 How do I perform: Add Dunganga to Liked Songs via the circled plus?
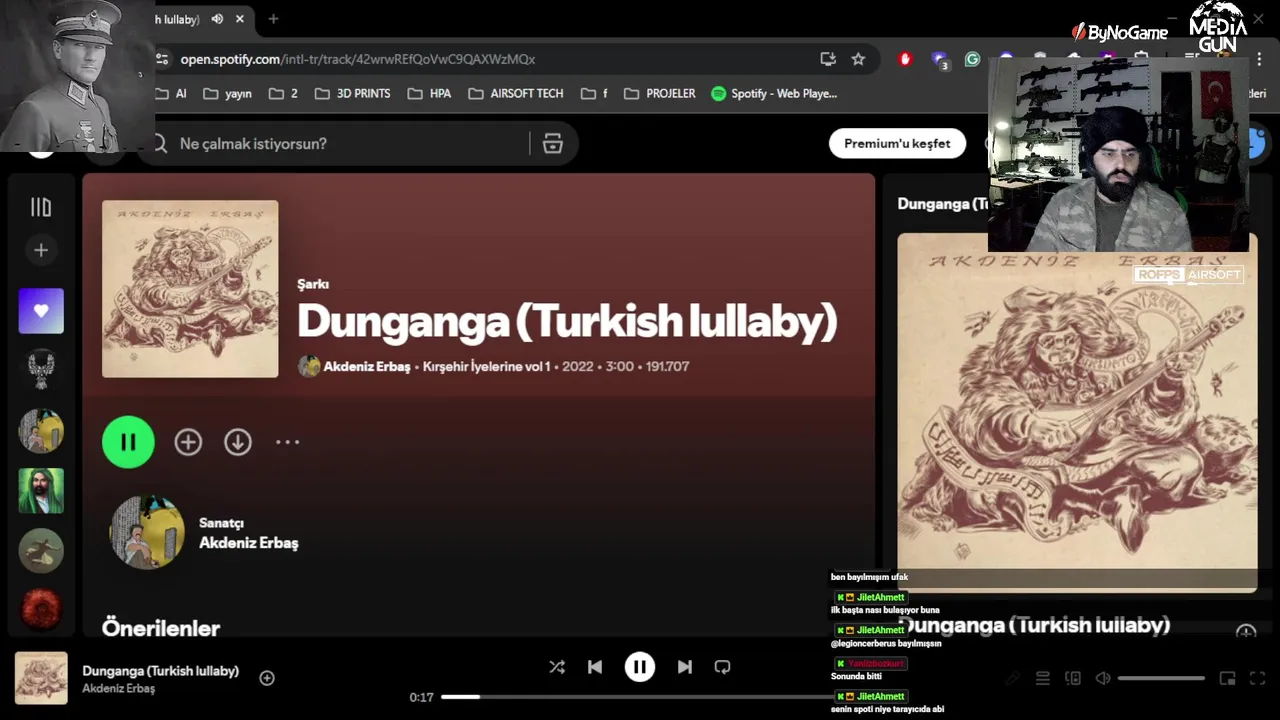[x=188, y=442]
